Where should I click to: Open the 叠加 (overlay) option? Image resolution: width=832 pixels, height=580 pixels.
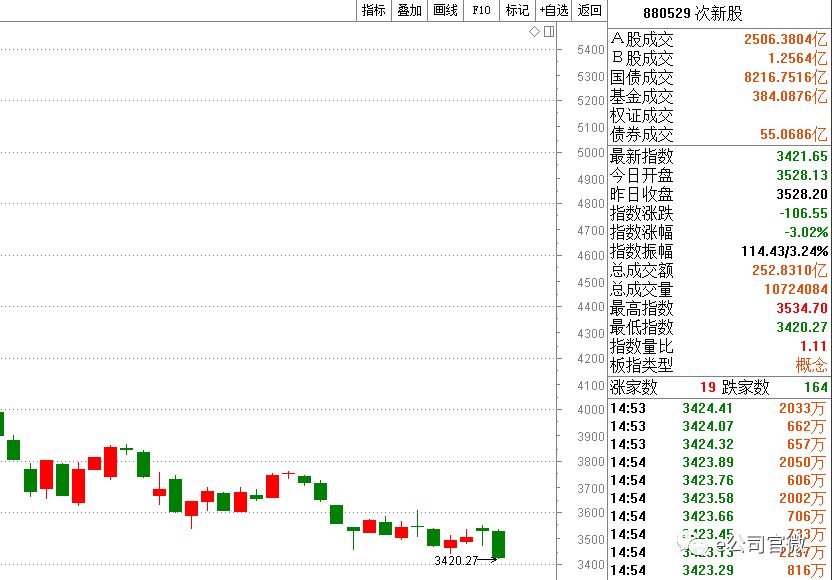click(409, 10)
